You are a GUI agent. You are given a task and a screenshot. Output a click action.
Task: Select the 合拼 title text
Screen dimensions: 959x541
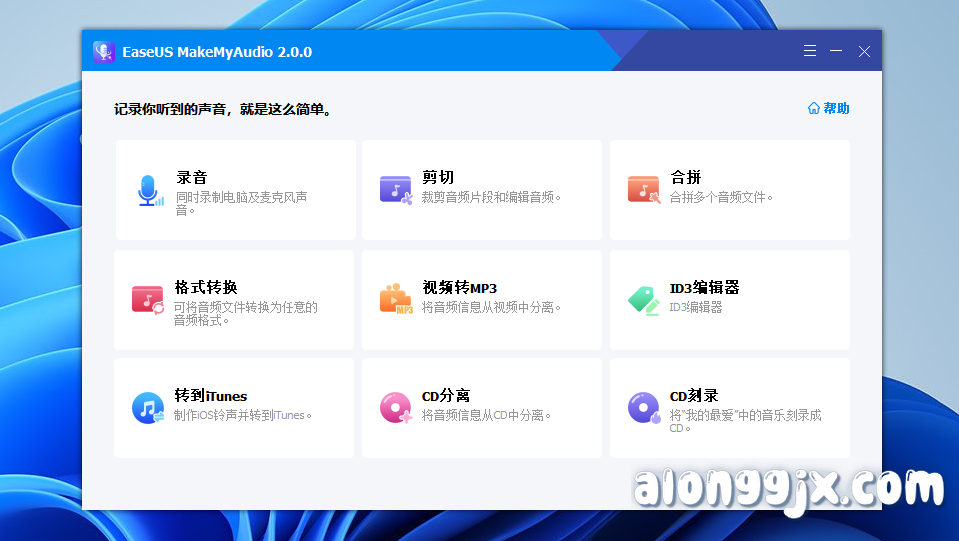(x=686, y=177)
